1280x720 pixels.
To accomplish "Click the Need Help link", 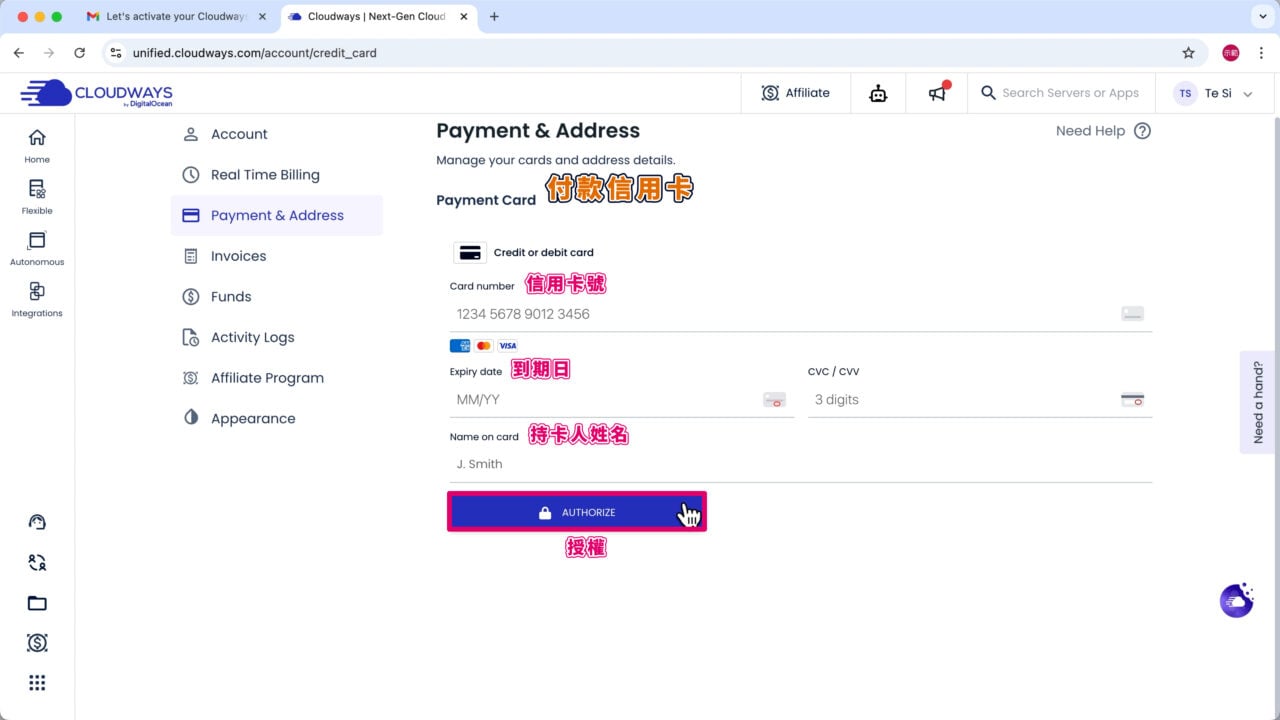I will click(1090, 131).
